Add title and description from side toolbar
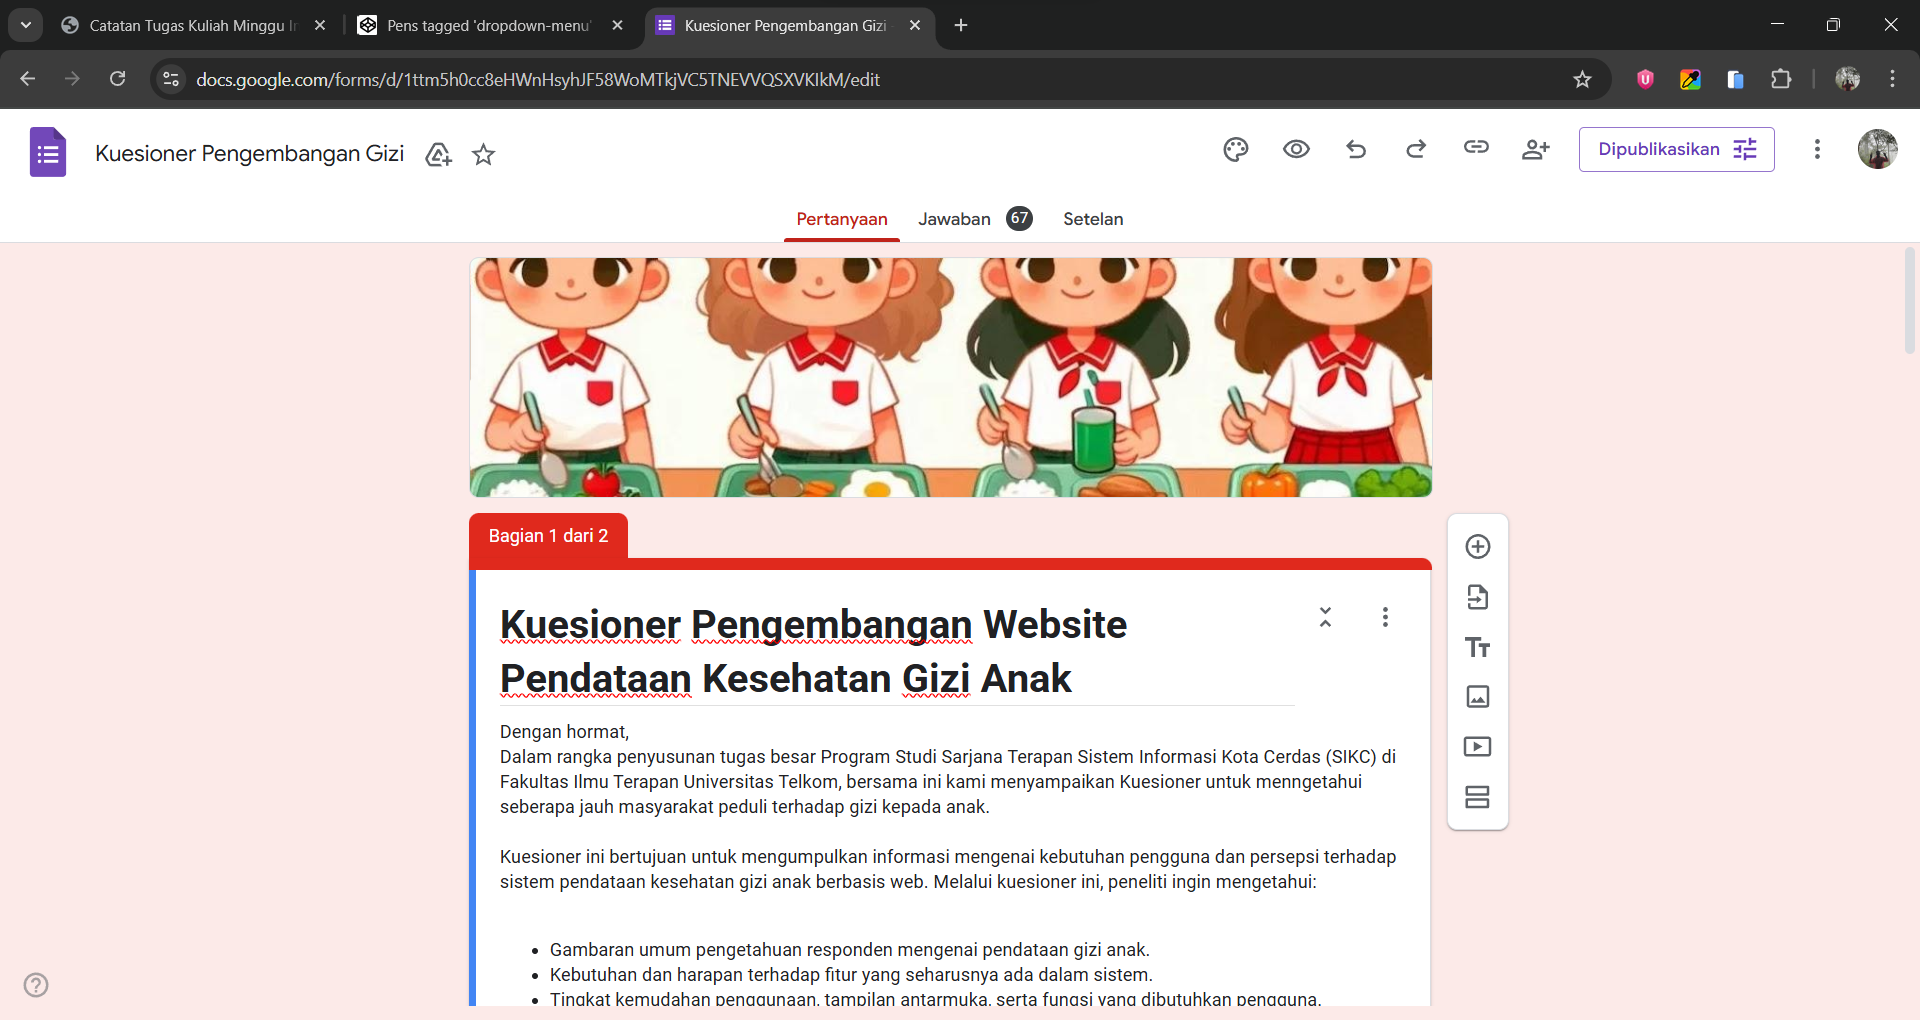The height and width of the screenshot is (1020, 1920). 1477,647
